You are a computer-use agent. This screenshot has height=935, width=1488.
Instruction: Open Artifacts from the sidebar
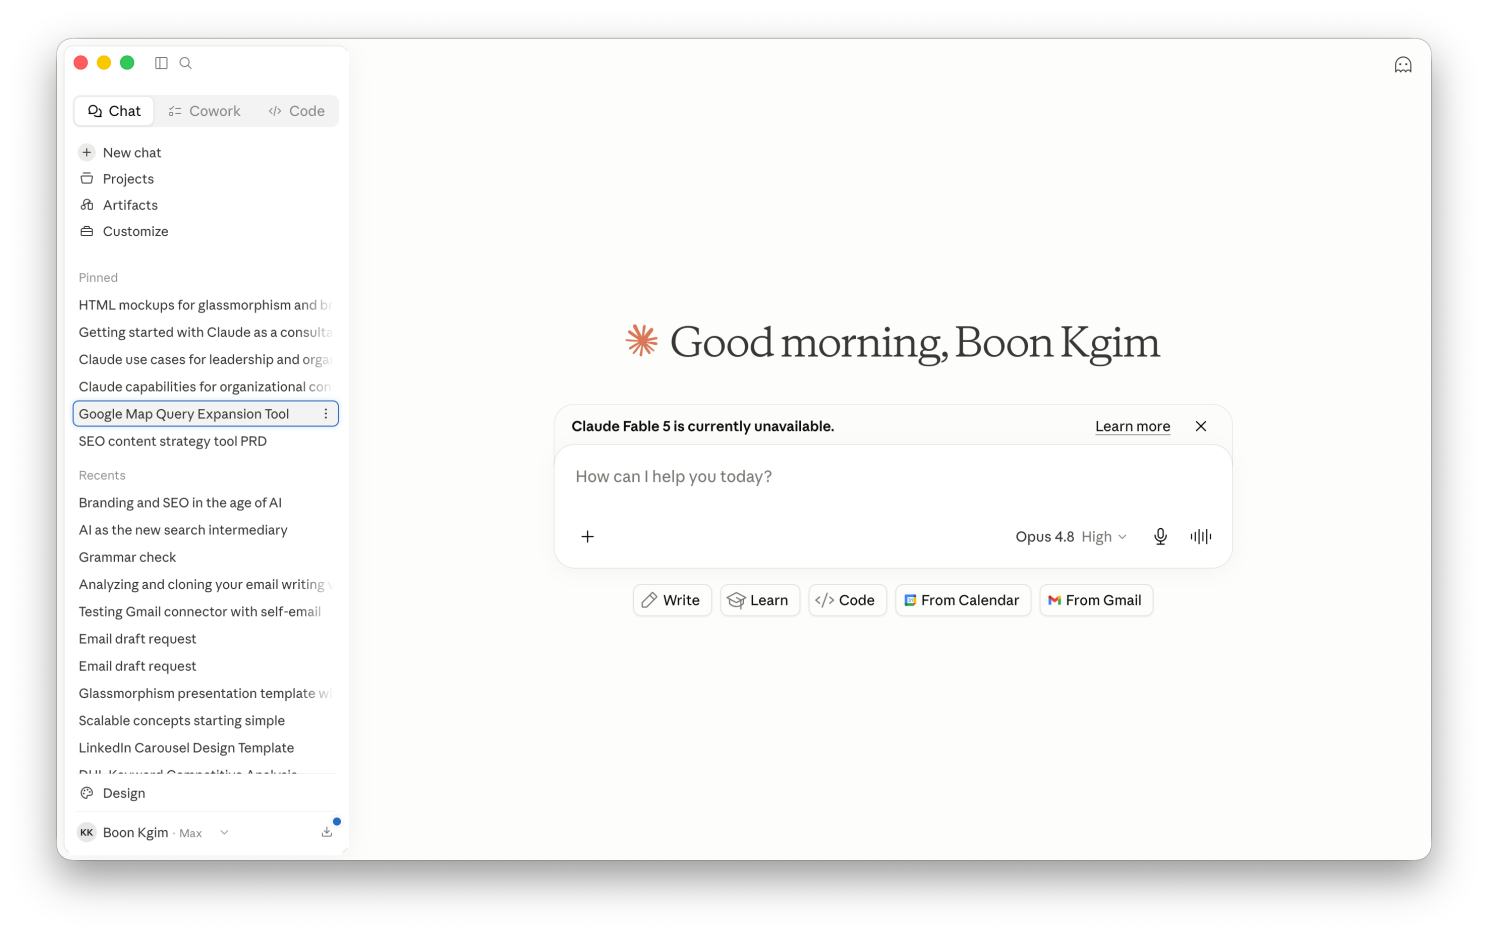point(206,205)
